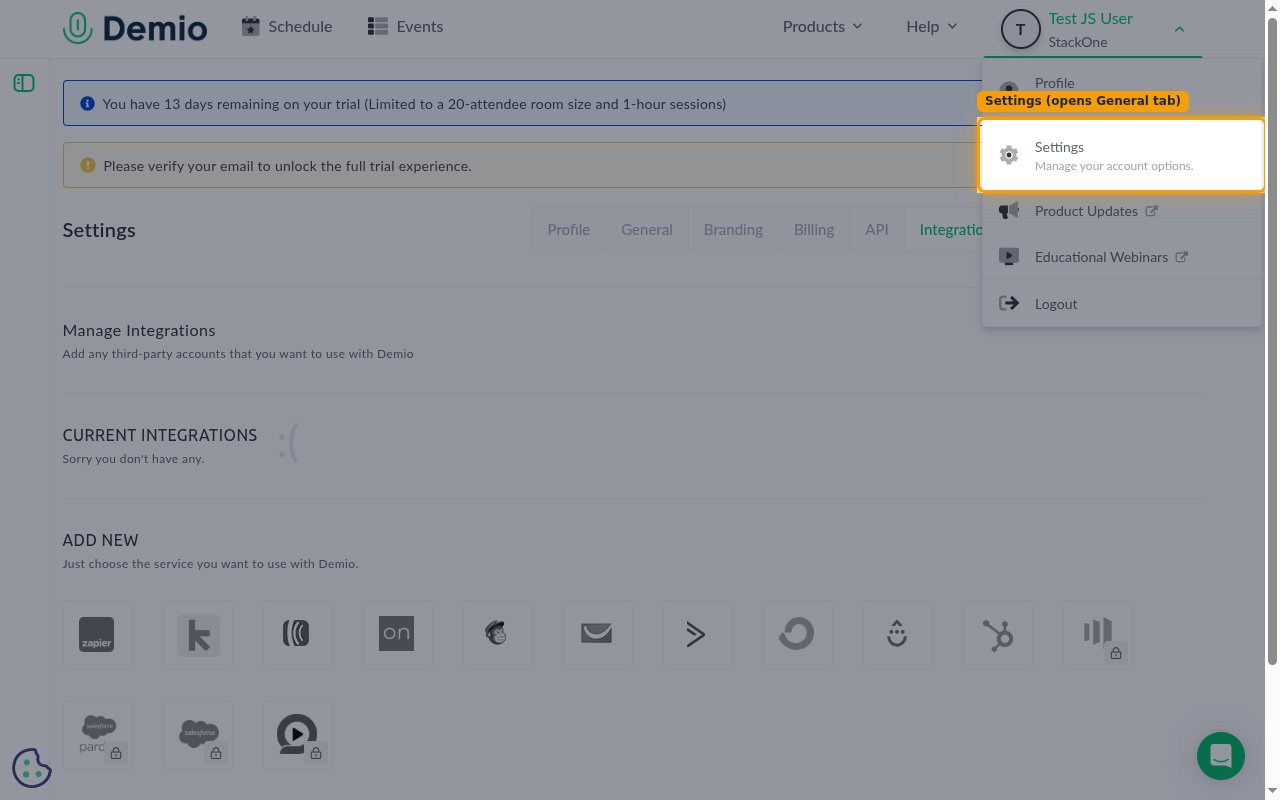Click the page vertical scrollbar

click(1273, 340)
